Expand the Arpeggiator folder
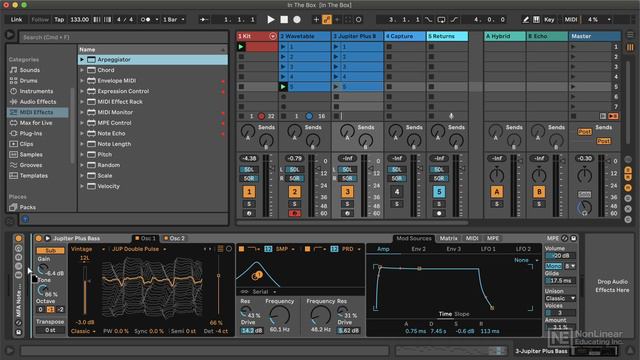The height and width of the screenshot is (360, 640). pyautogui.click(x=82, y=60)
